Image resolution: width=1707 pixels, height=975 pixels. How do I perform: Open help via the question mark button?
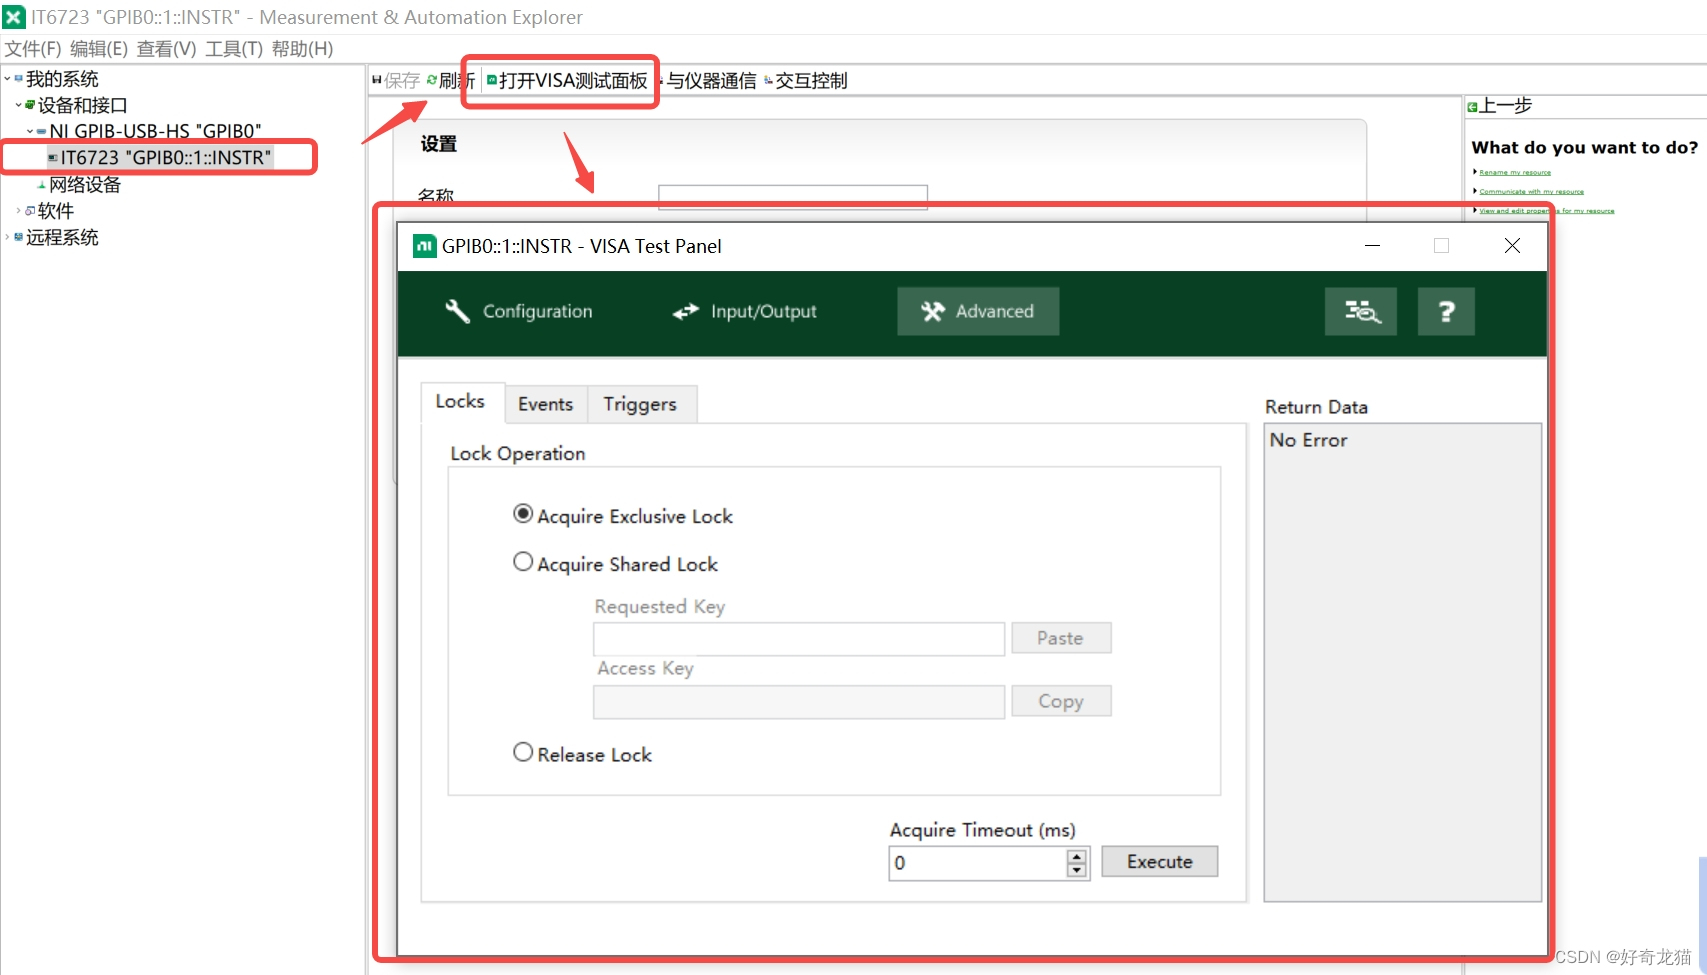pos(1446,311)
